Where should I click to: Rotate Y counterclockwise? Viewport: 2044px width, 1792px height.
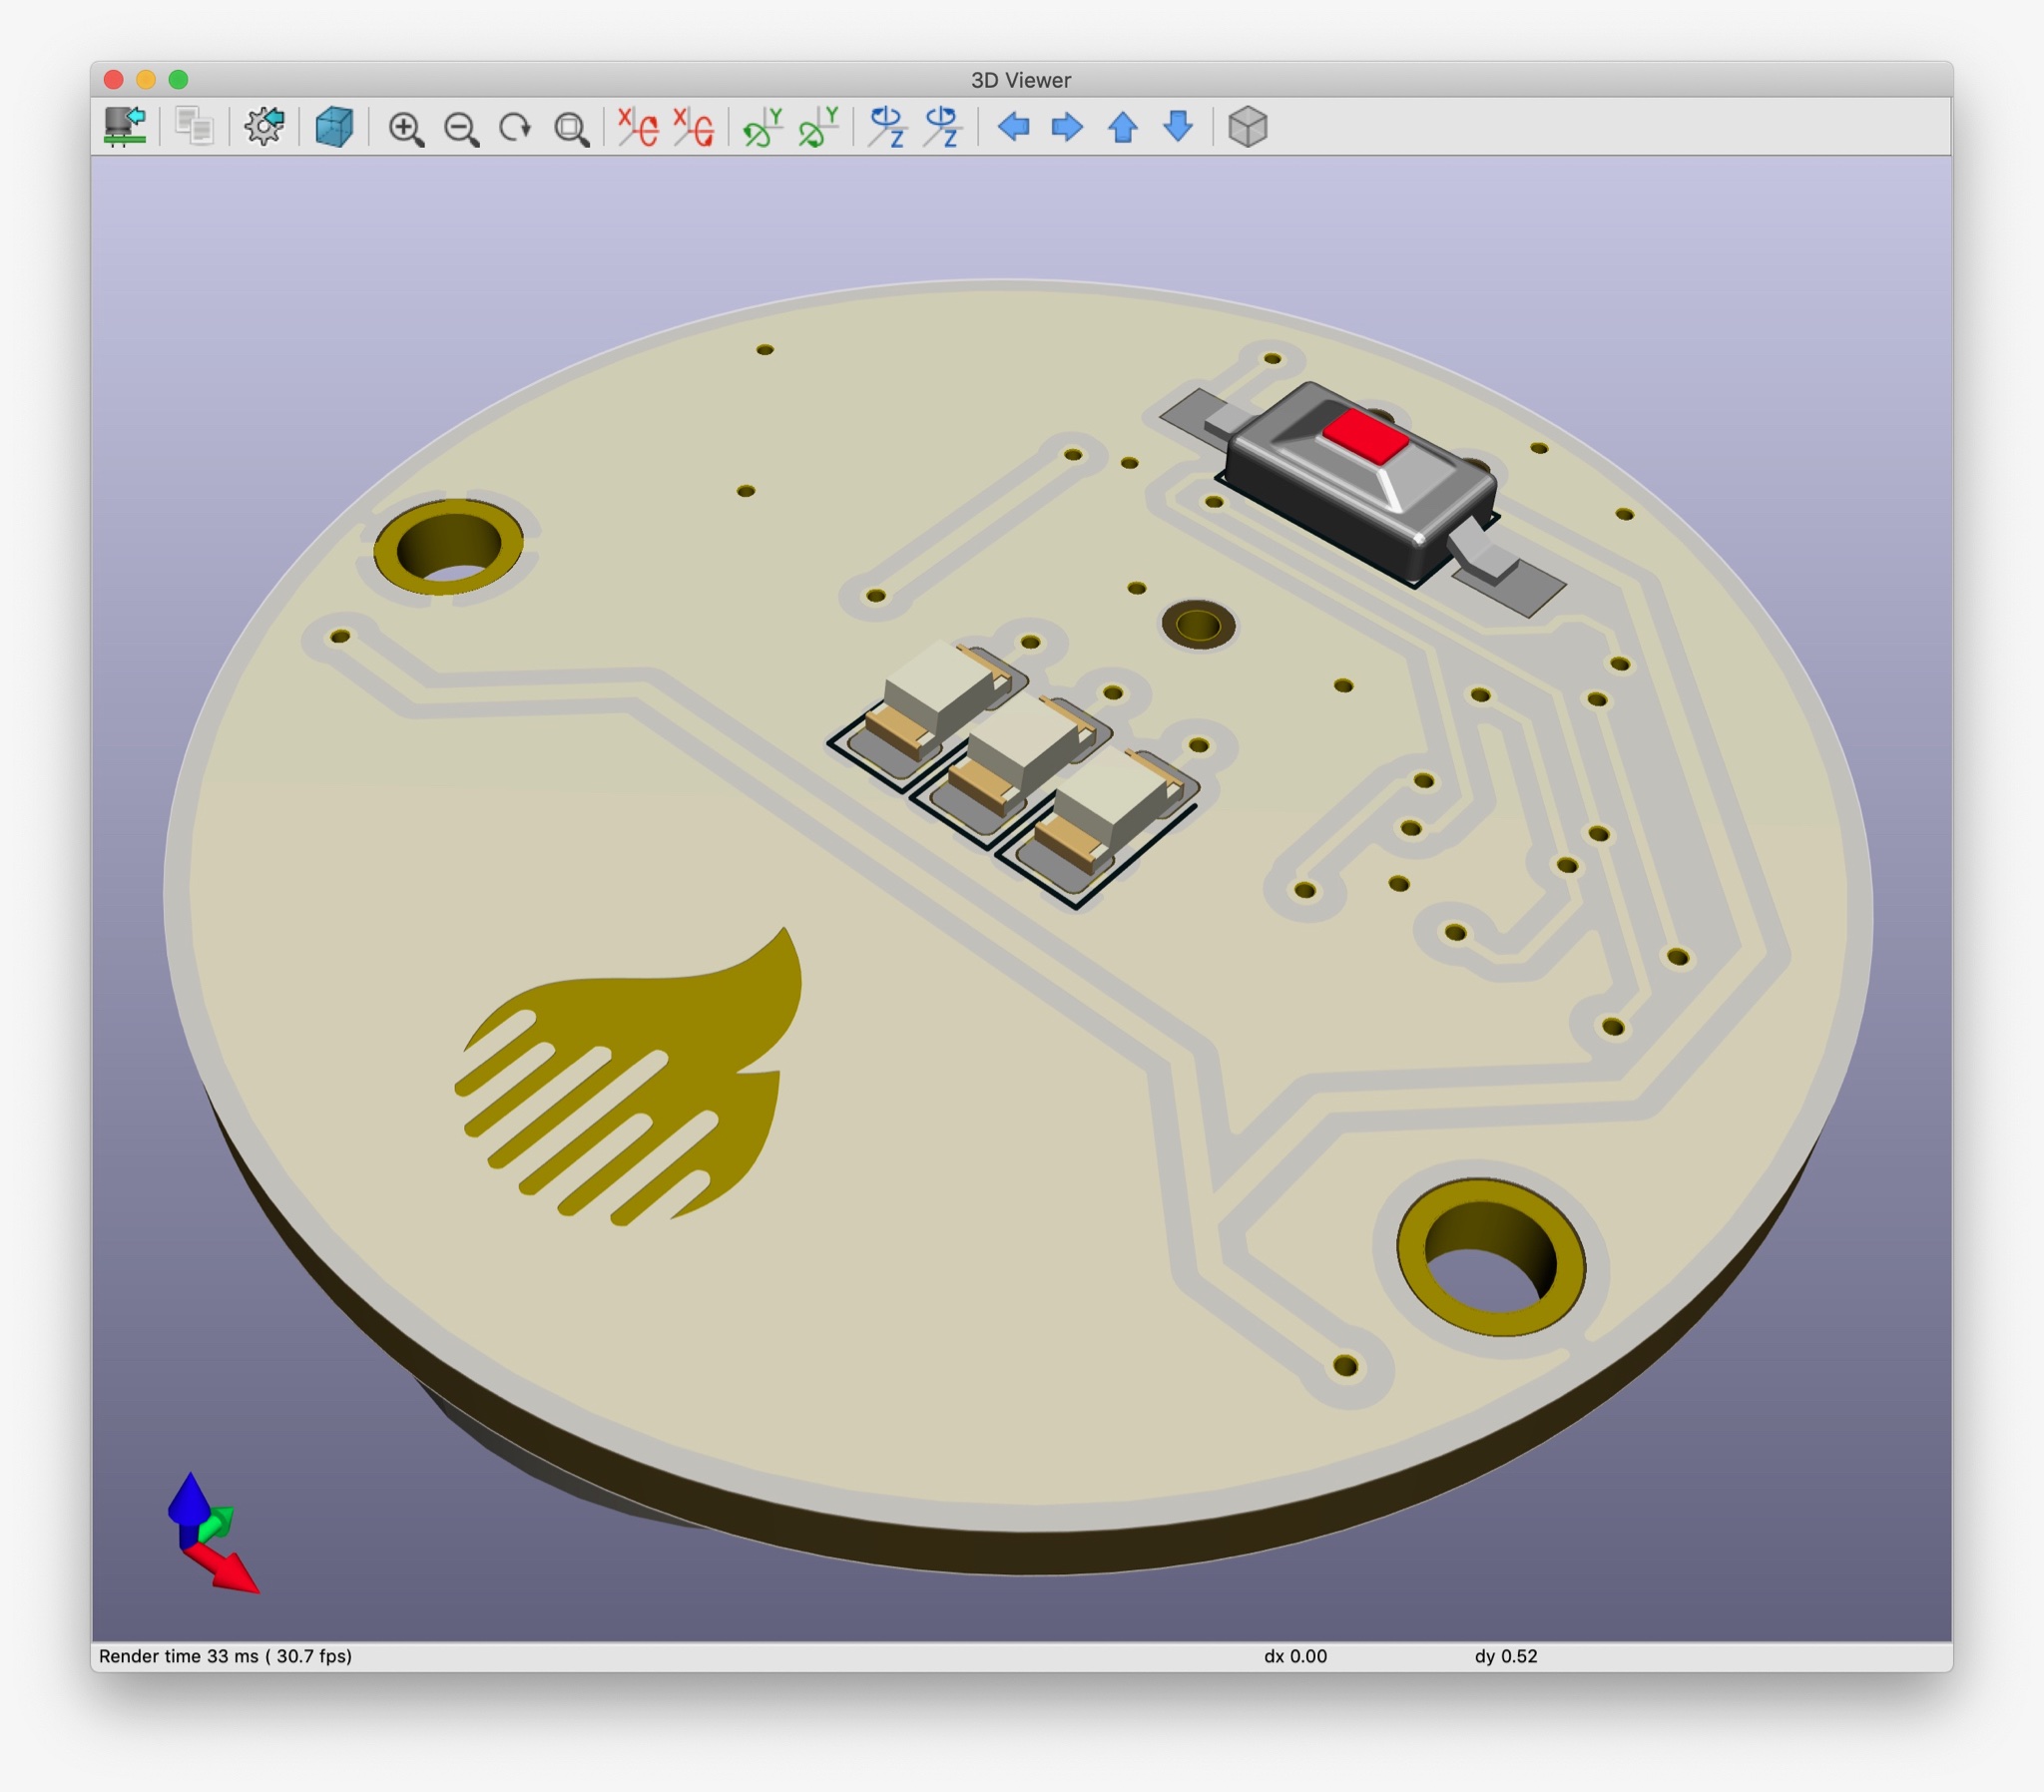pos(818,127)
